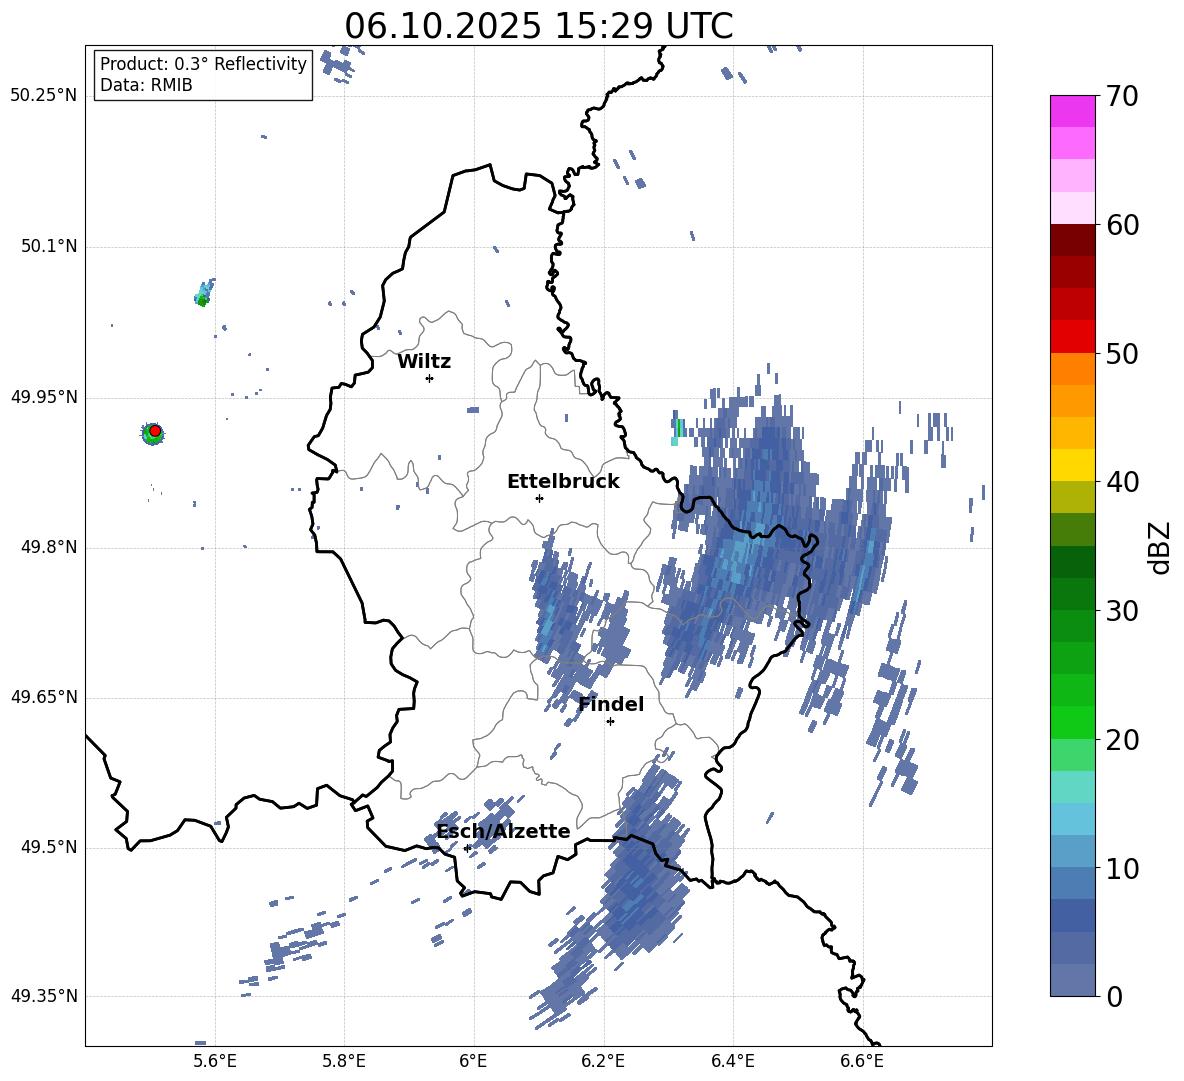The height and width of the screenshot is (1081, 1184).
Task: Click the Wiltz station cross marker
Action: point(429,378)
